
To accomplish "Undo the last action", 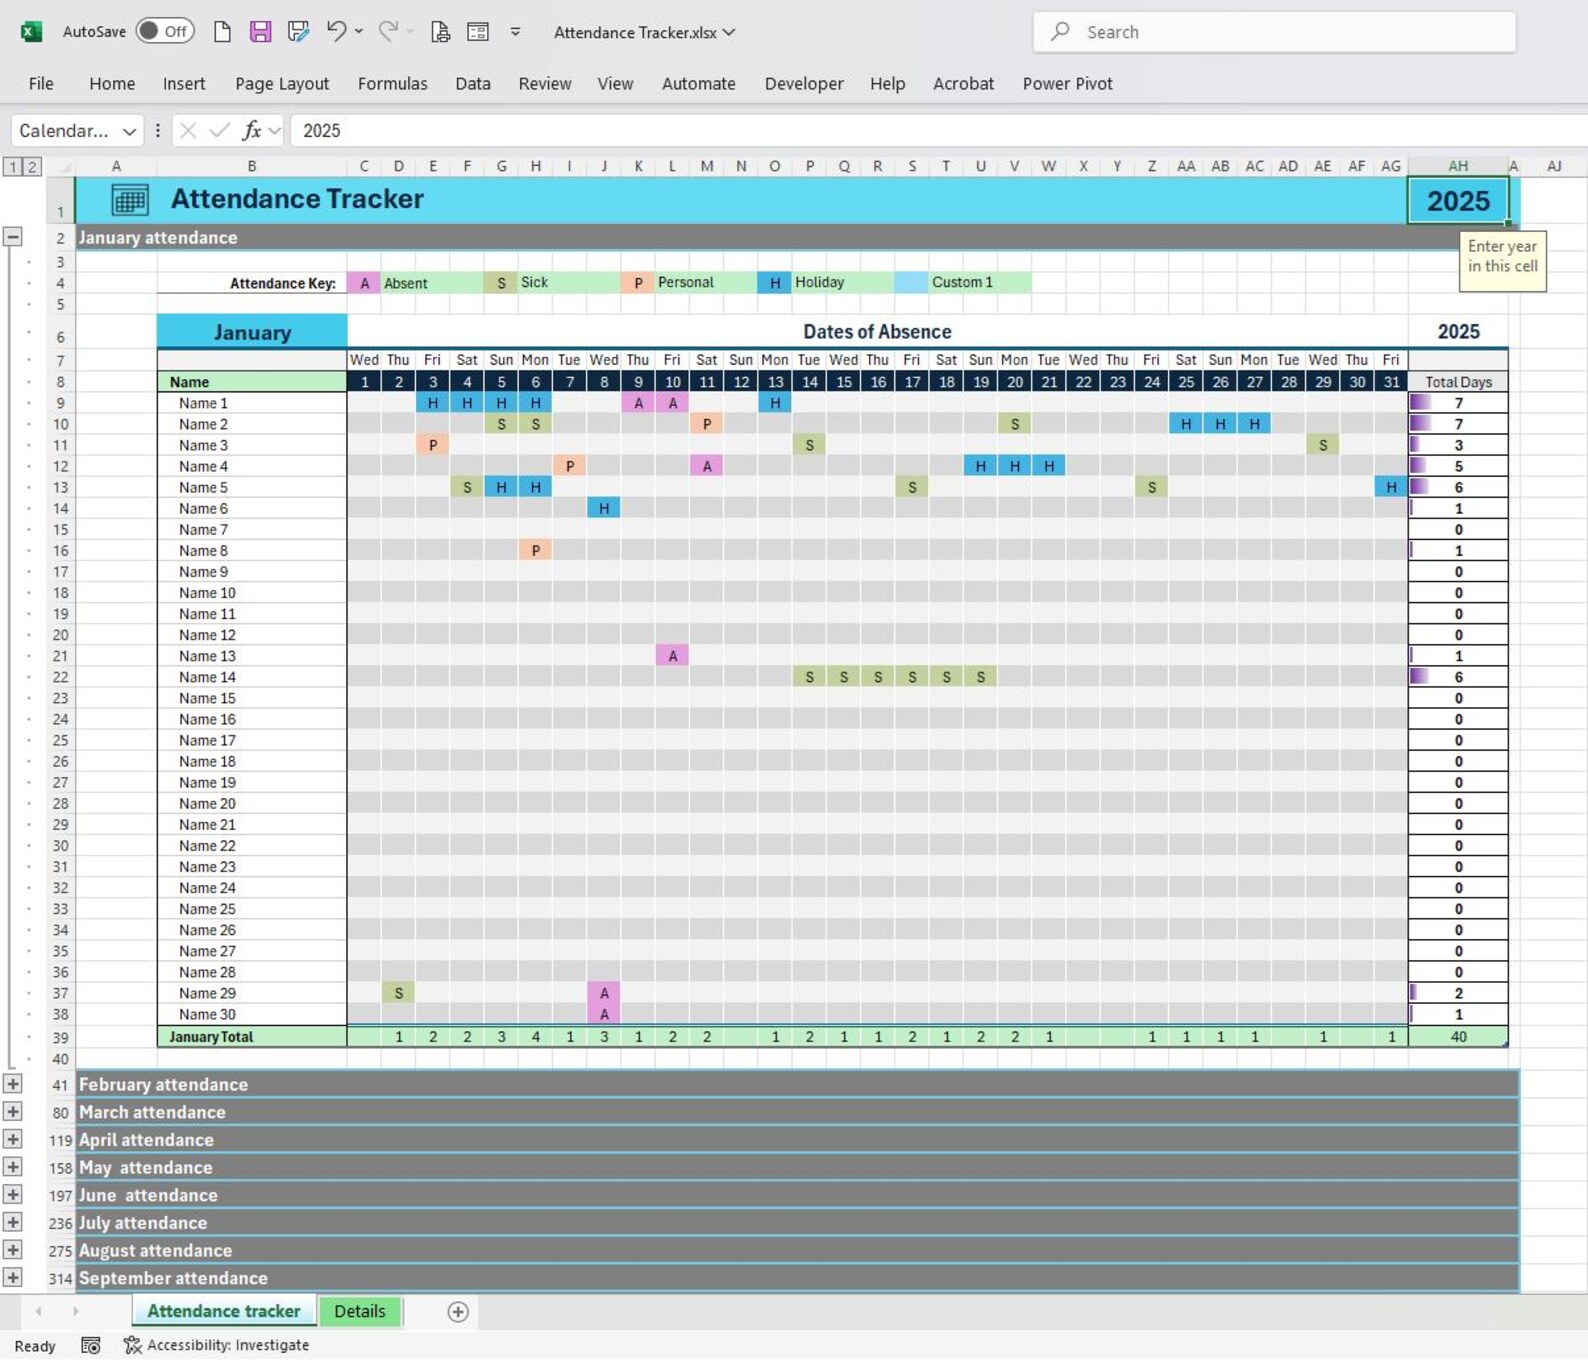I will pyautogui.click(x=336, y=31).
